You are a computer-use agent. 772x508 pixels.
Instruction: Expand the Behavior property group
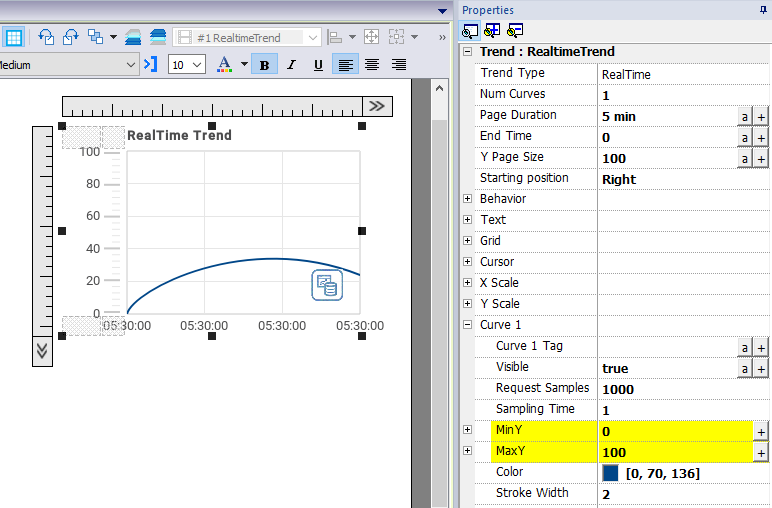pos(467,199)
